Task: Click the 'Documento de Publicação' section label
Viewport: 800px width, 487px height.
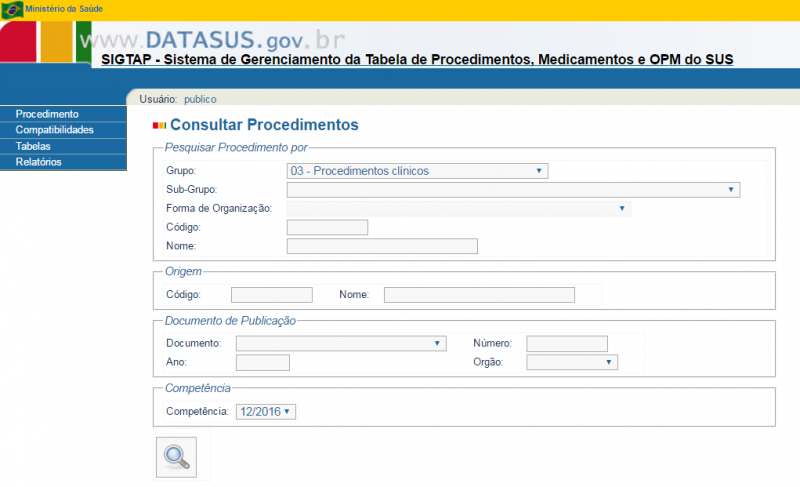Action: tap(230, 321)
